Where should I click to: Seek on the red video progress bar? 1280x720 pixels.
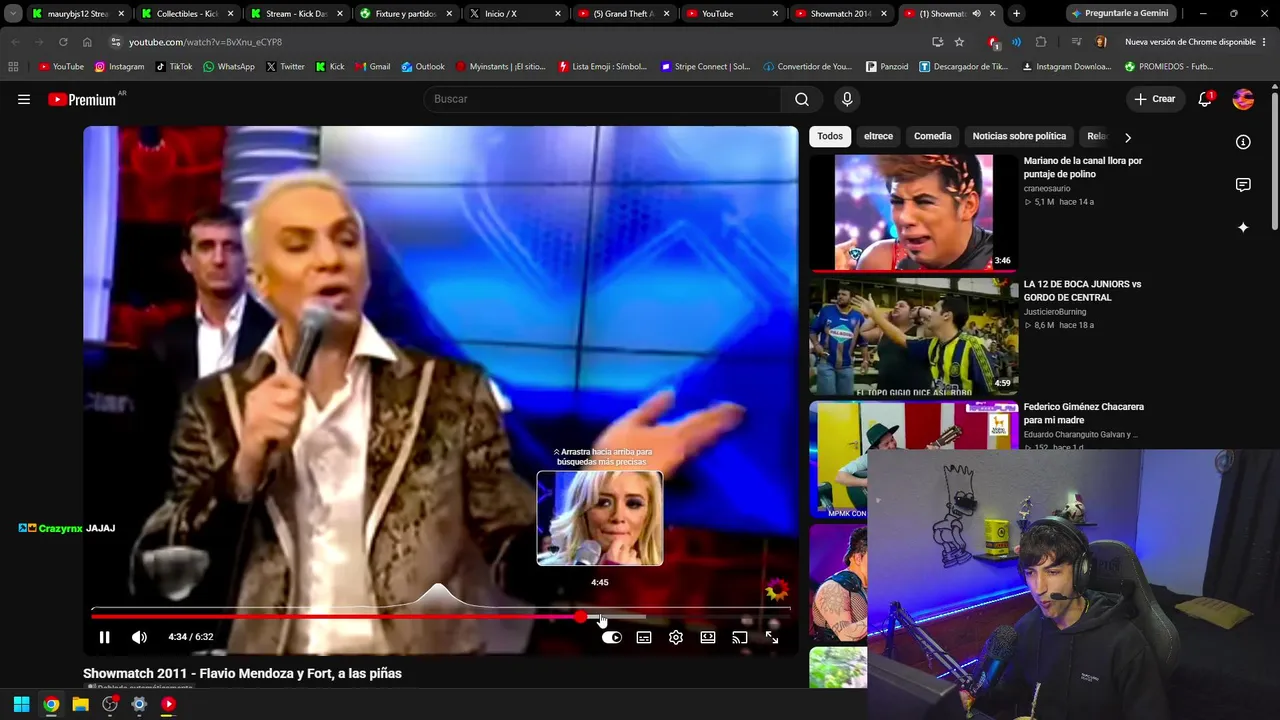click(440, 616)
